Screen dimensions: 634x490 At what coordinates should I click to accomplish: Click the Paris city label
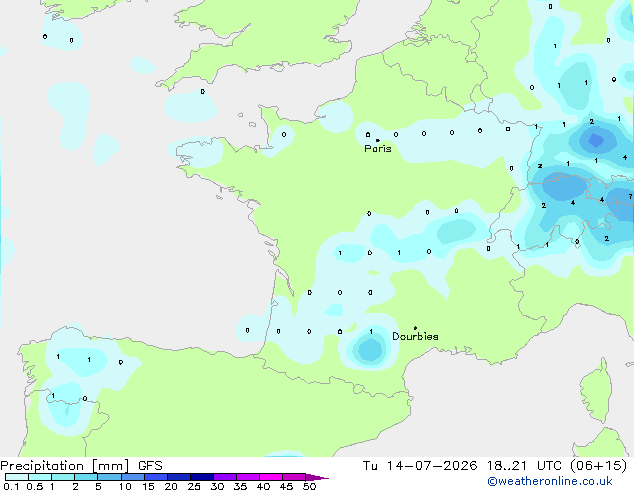pos(378,149)
